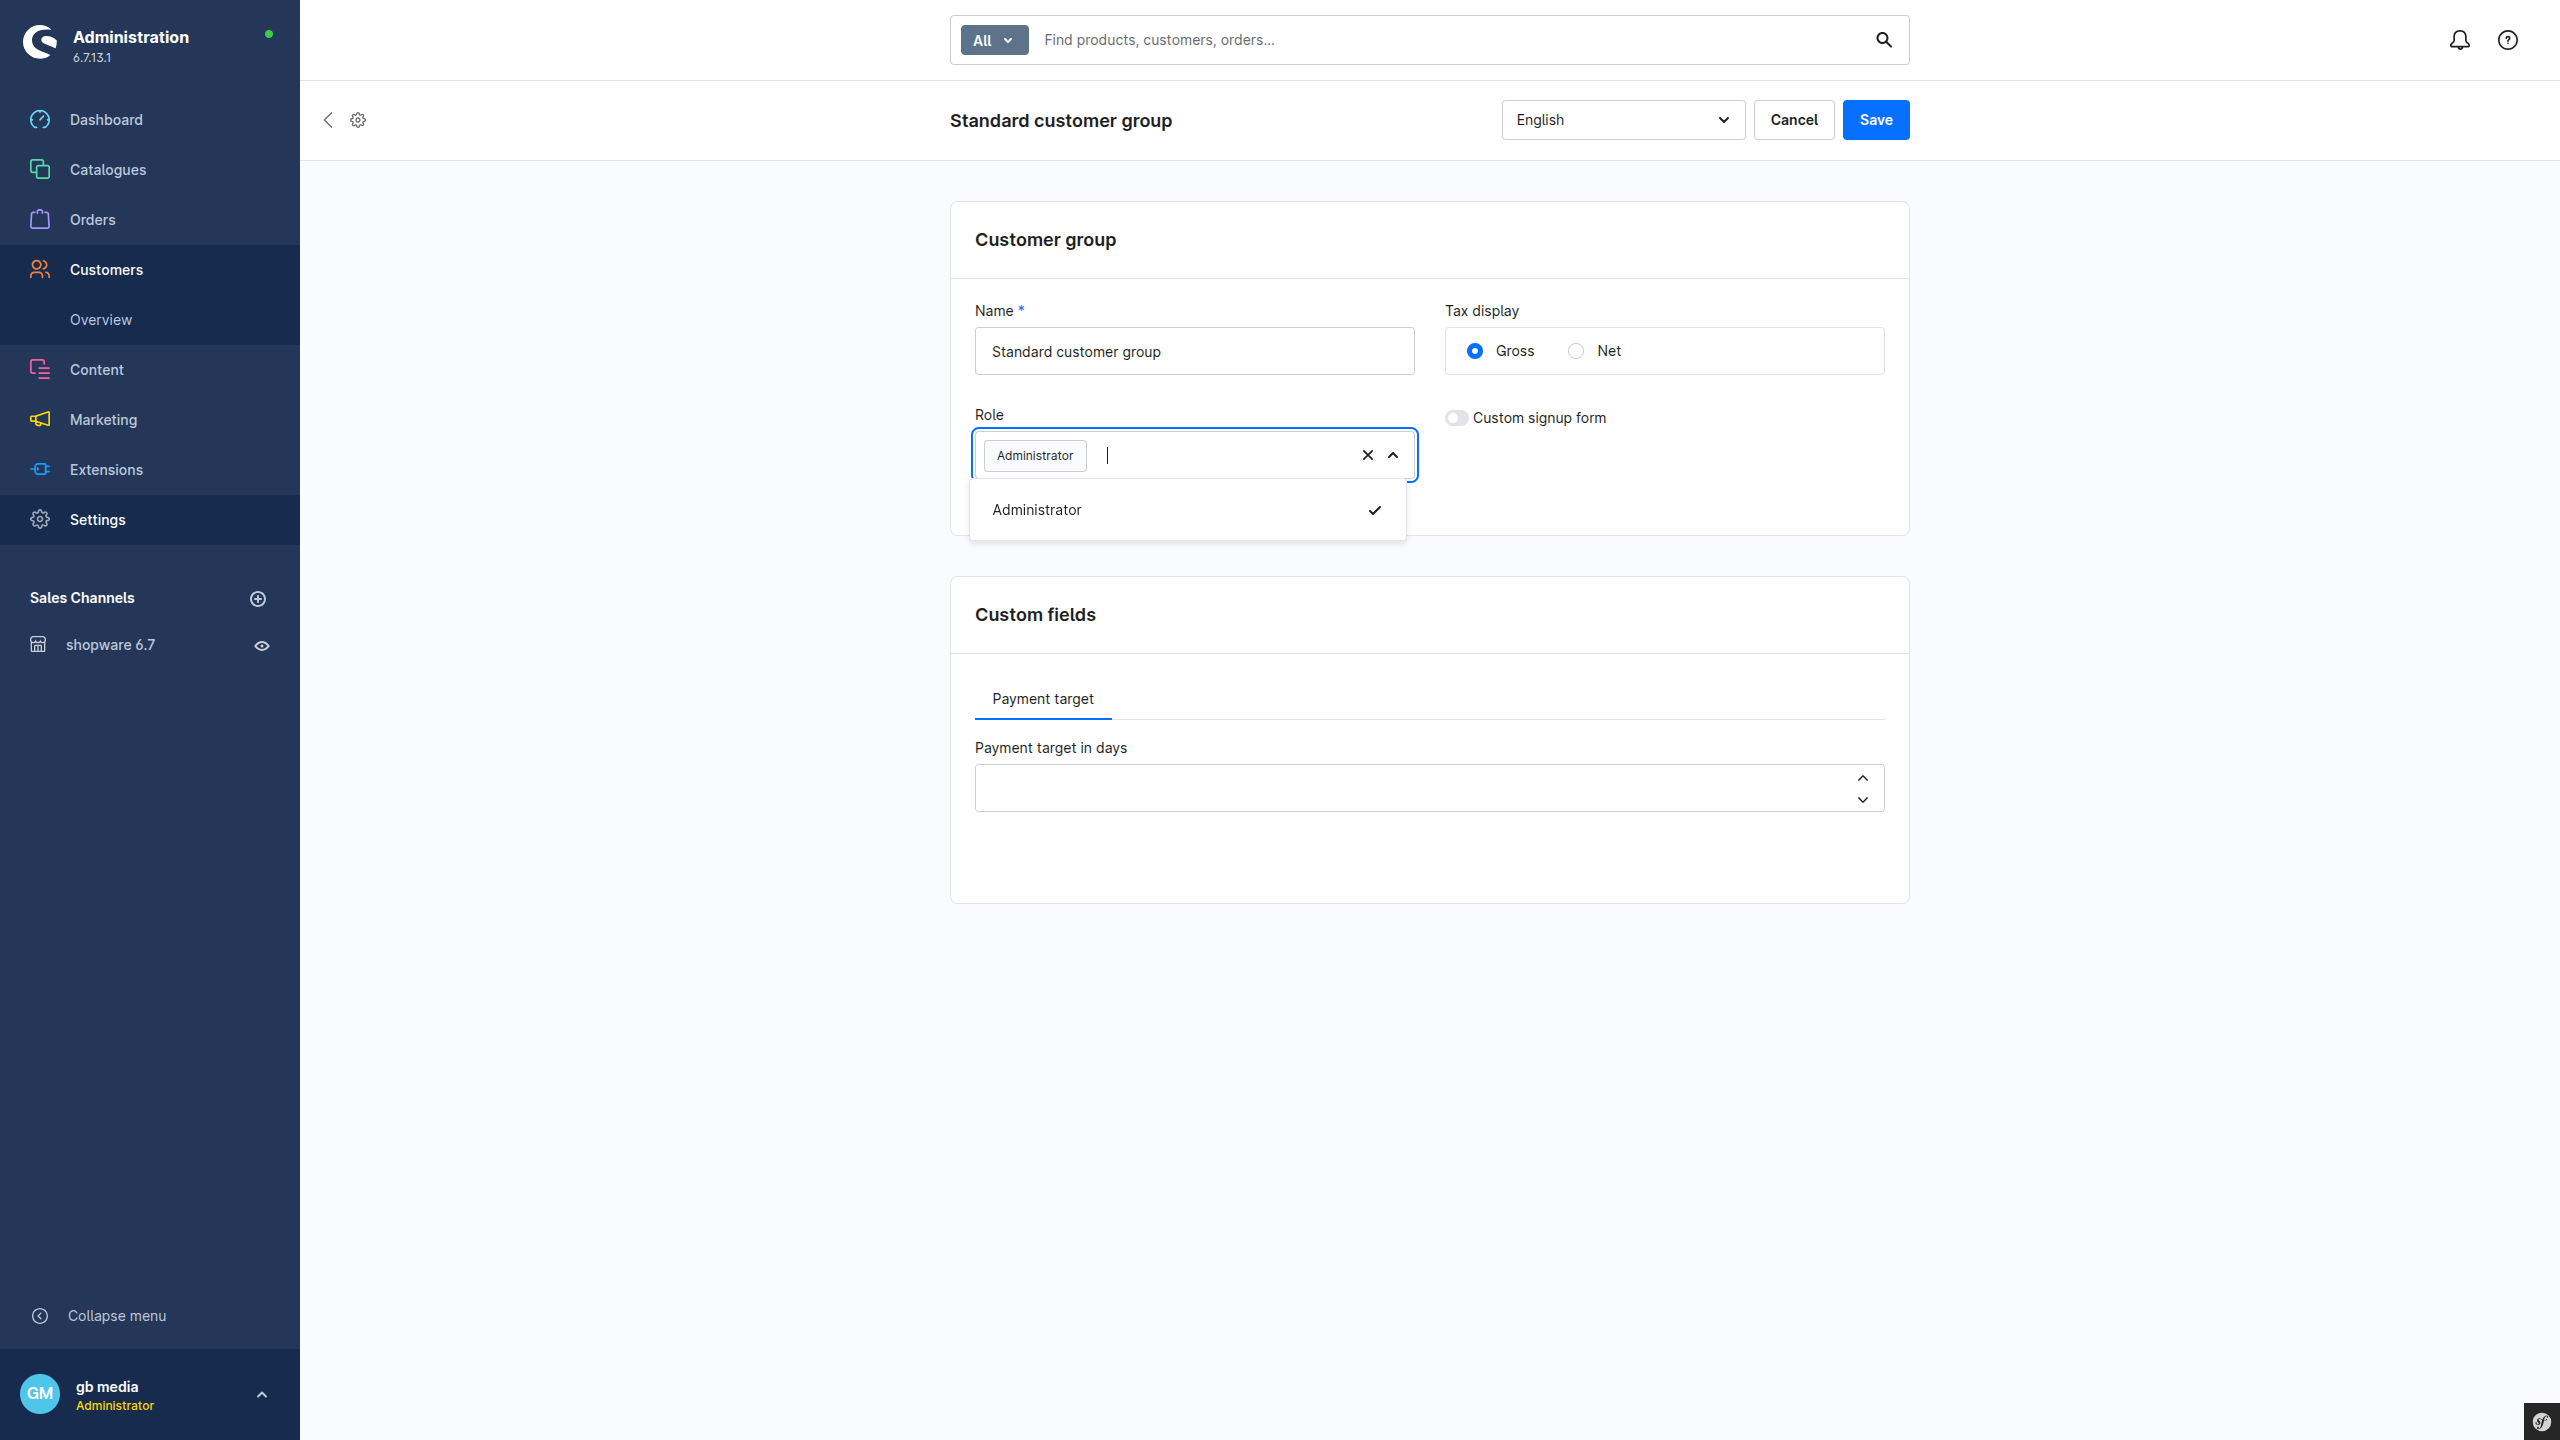The image size is (2560, 1440).
Task: Click the Customers people icon
Action: 40,270
